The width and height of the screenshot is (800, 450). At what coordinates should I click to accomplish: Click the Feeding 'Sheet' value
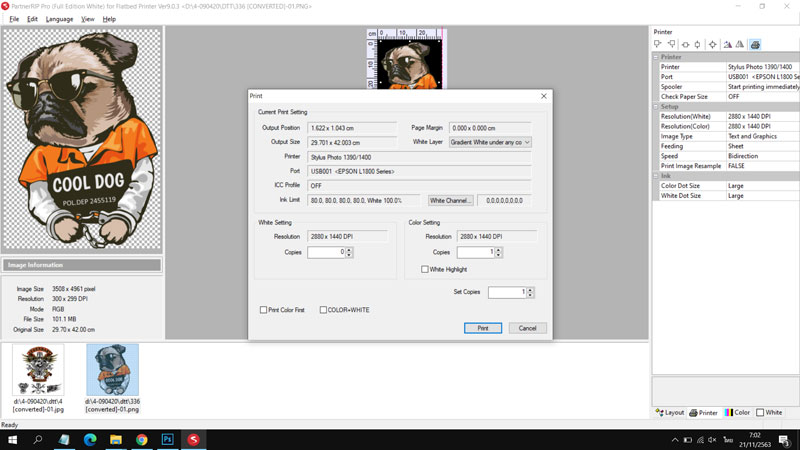tap(735, 146)
